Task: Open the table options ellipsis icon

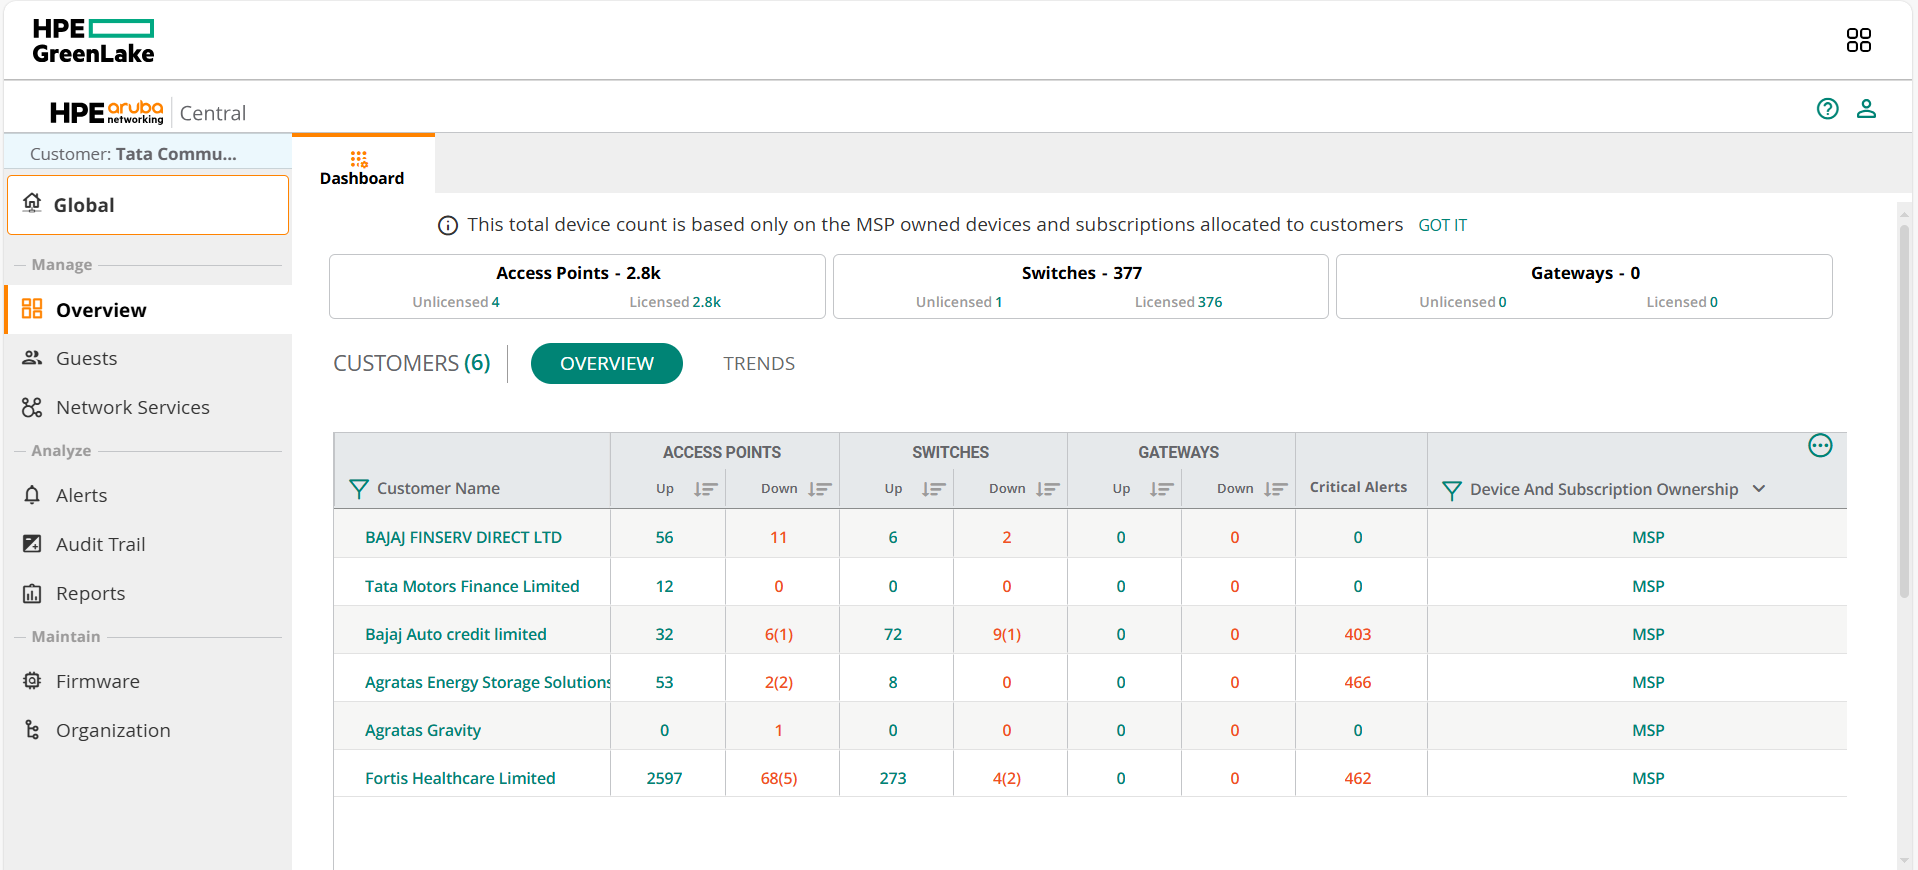Action: coord(1820,446)
